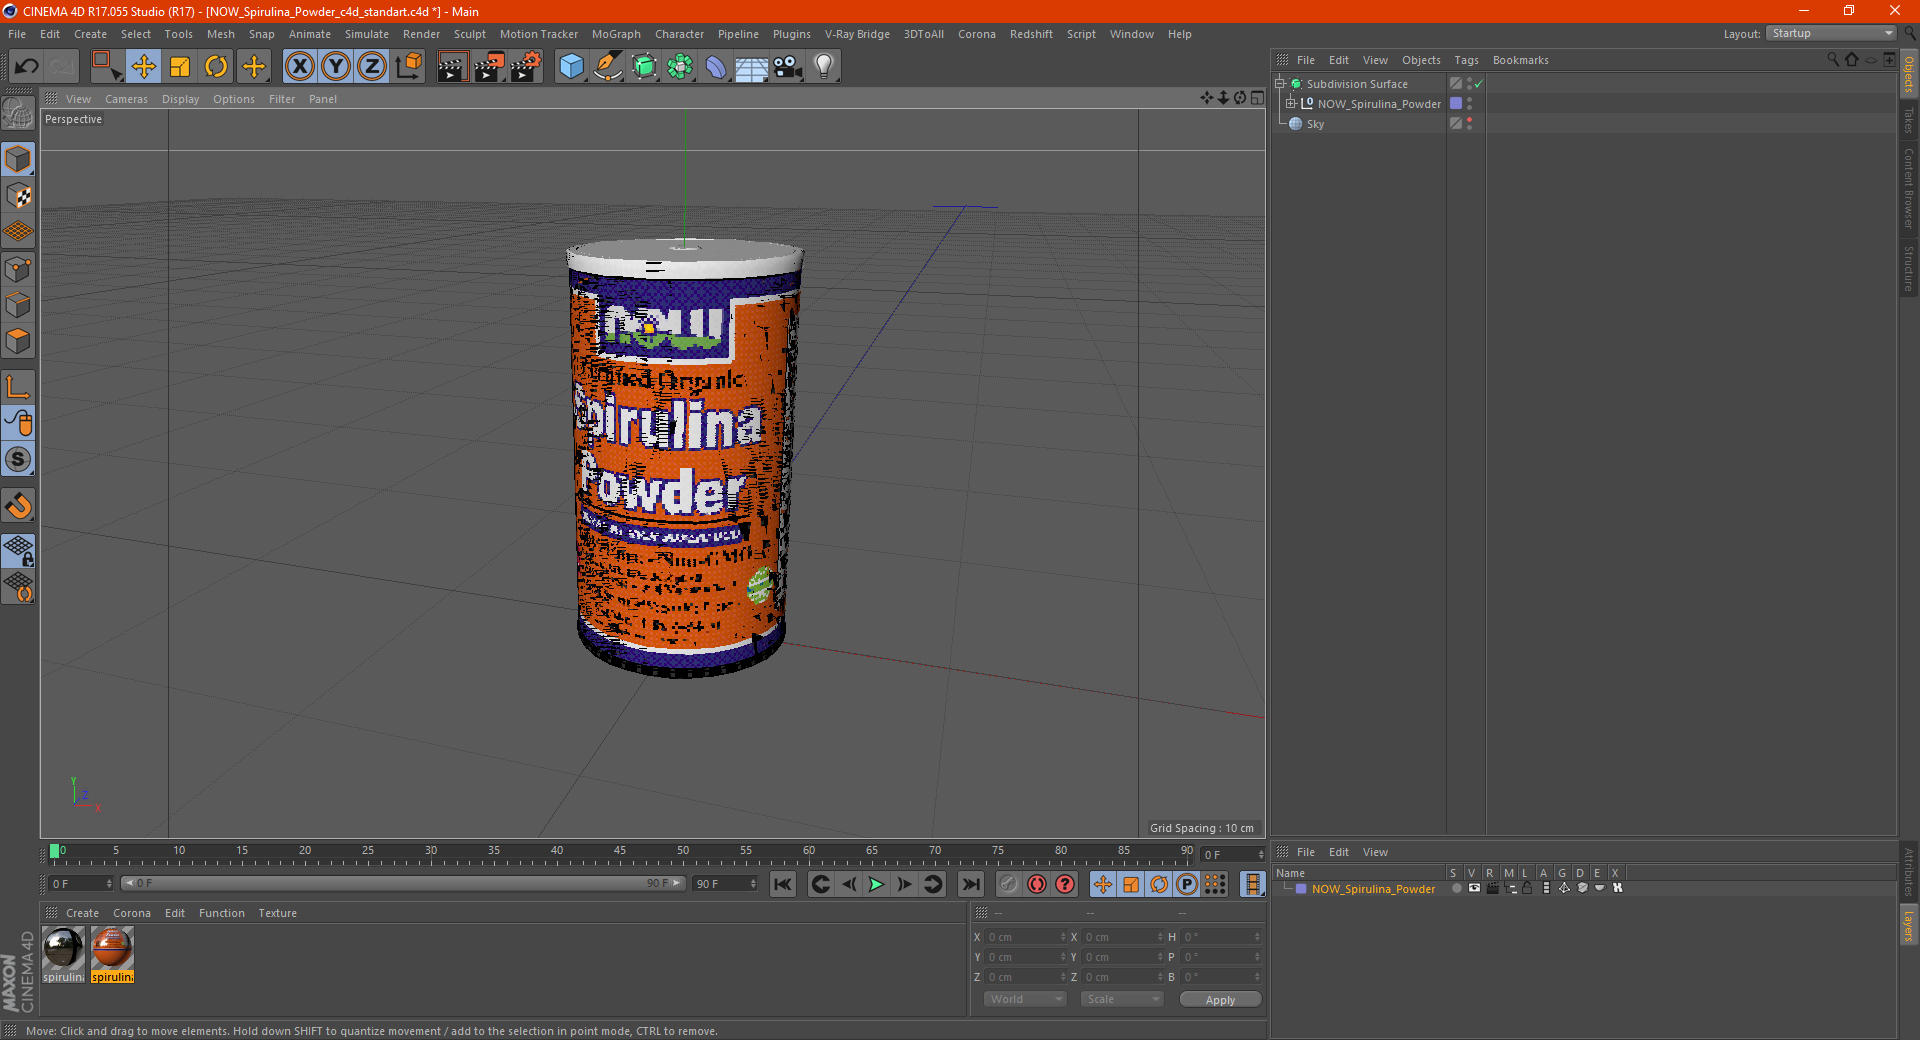Switch to Texture mode
Screen dimensions: 1920x1040
[x=18, y=196]
